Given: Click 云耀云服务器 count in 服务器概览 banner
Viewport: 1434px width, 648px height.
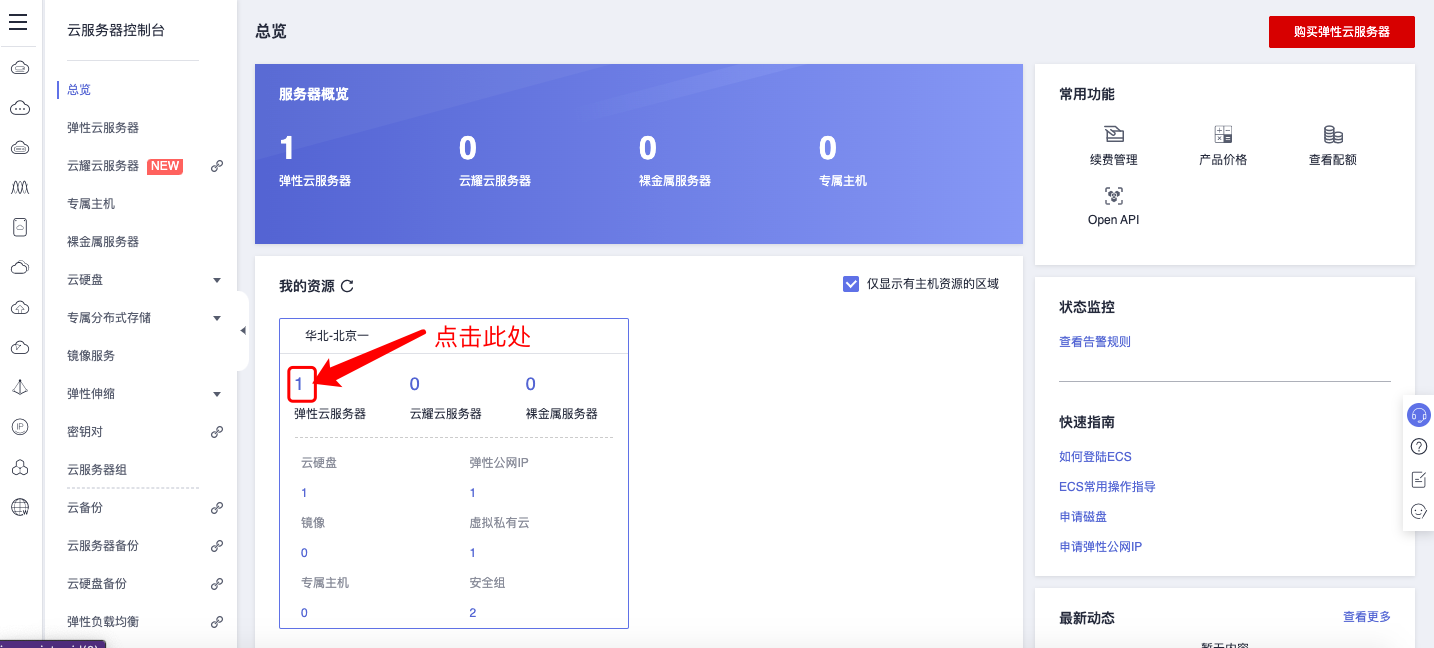Looking at the screenshot, I should [x=468, y=148].
